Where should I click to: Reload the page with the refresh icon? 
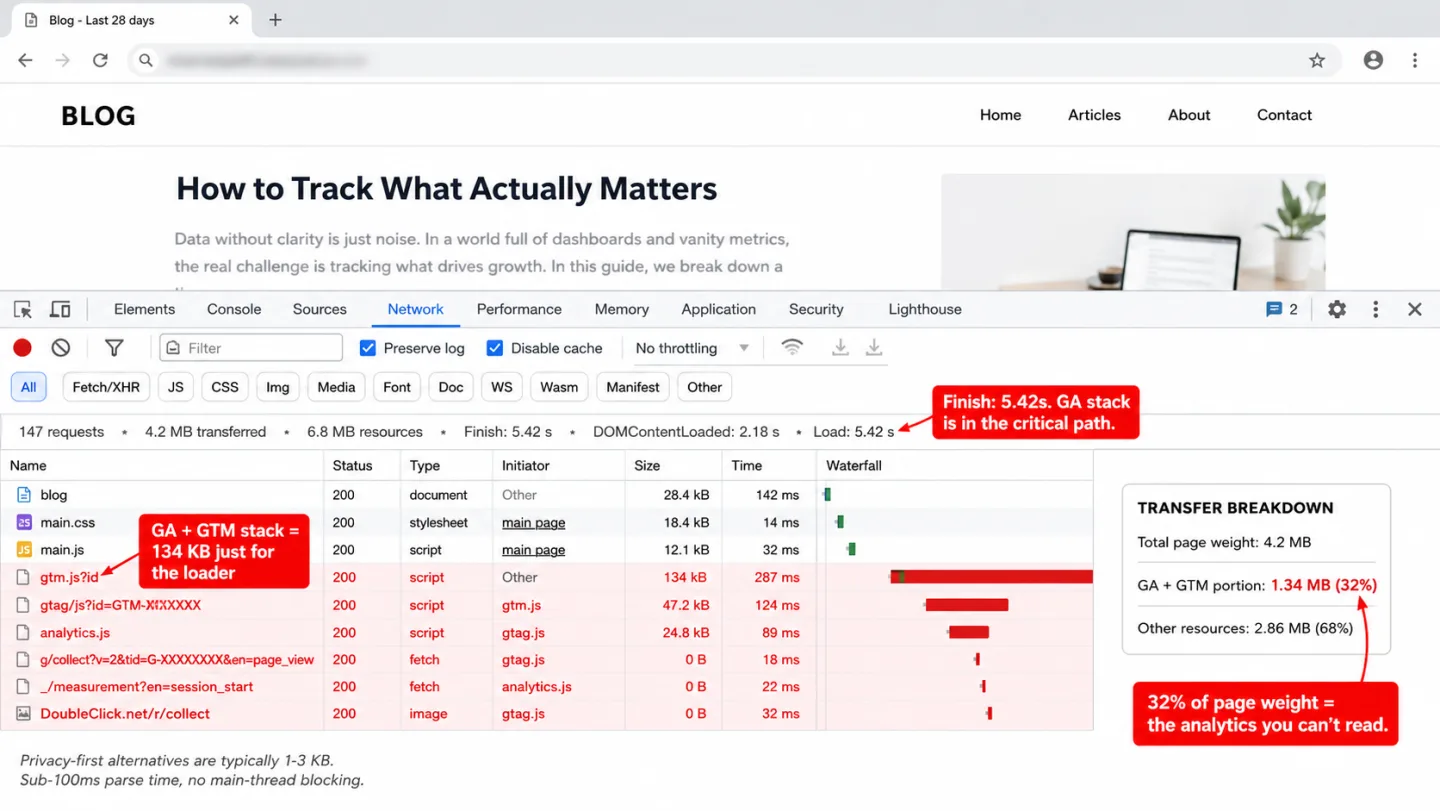point(100,61)
